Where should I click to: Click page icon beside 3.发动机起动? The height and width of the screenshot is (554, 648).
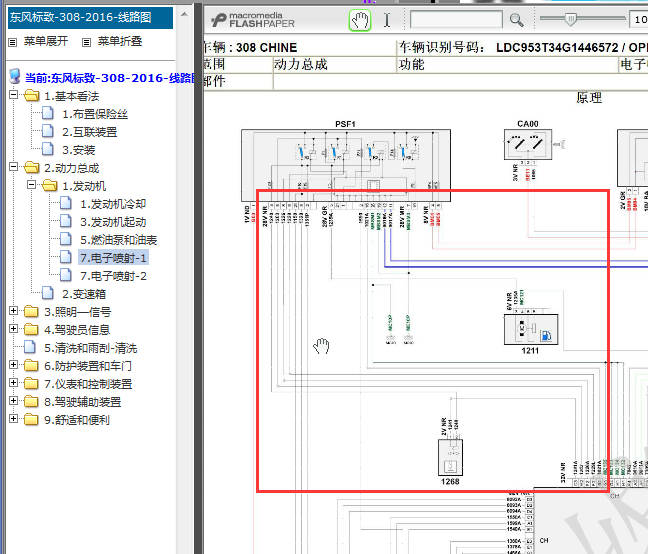[x=66, y=221]
